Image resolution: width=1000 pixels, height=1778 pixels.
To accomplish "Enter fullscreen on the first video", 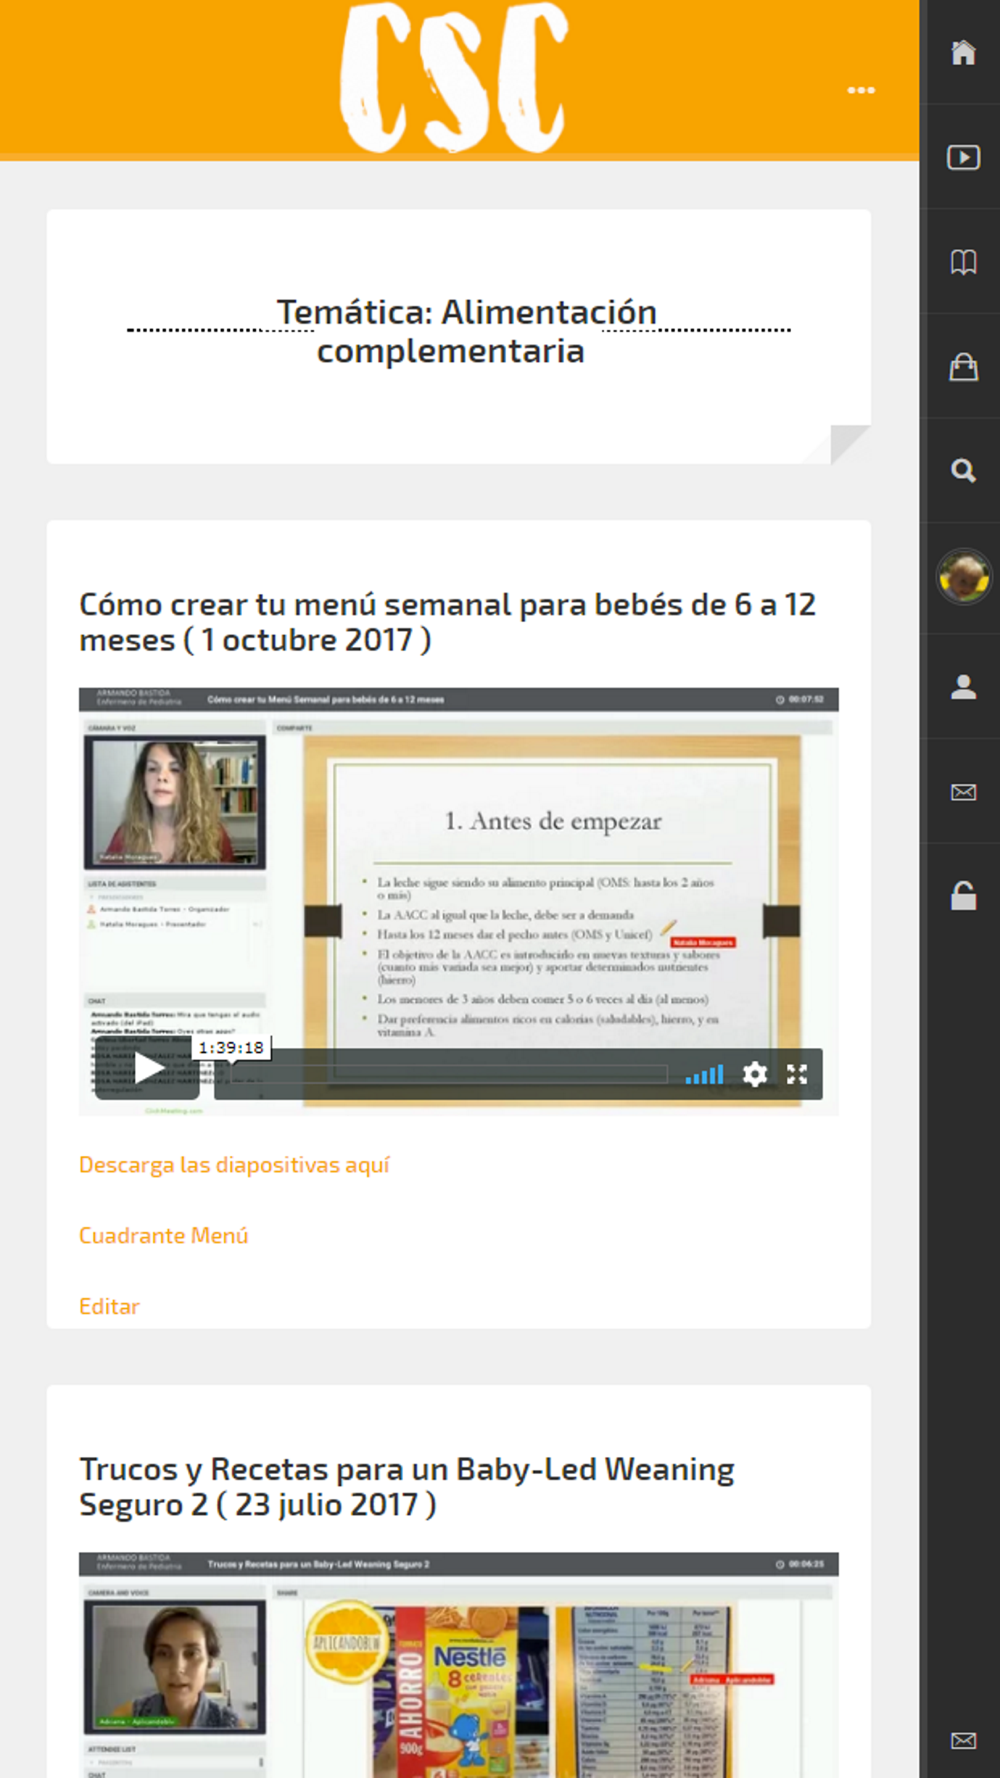I will tap(797, 1074).
